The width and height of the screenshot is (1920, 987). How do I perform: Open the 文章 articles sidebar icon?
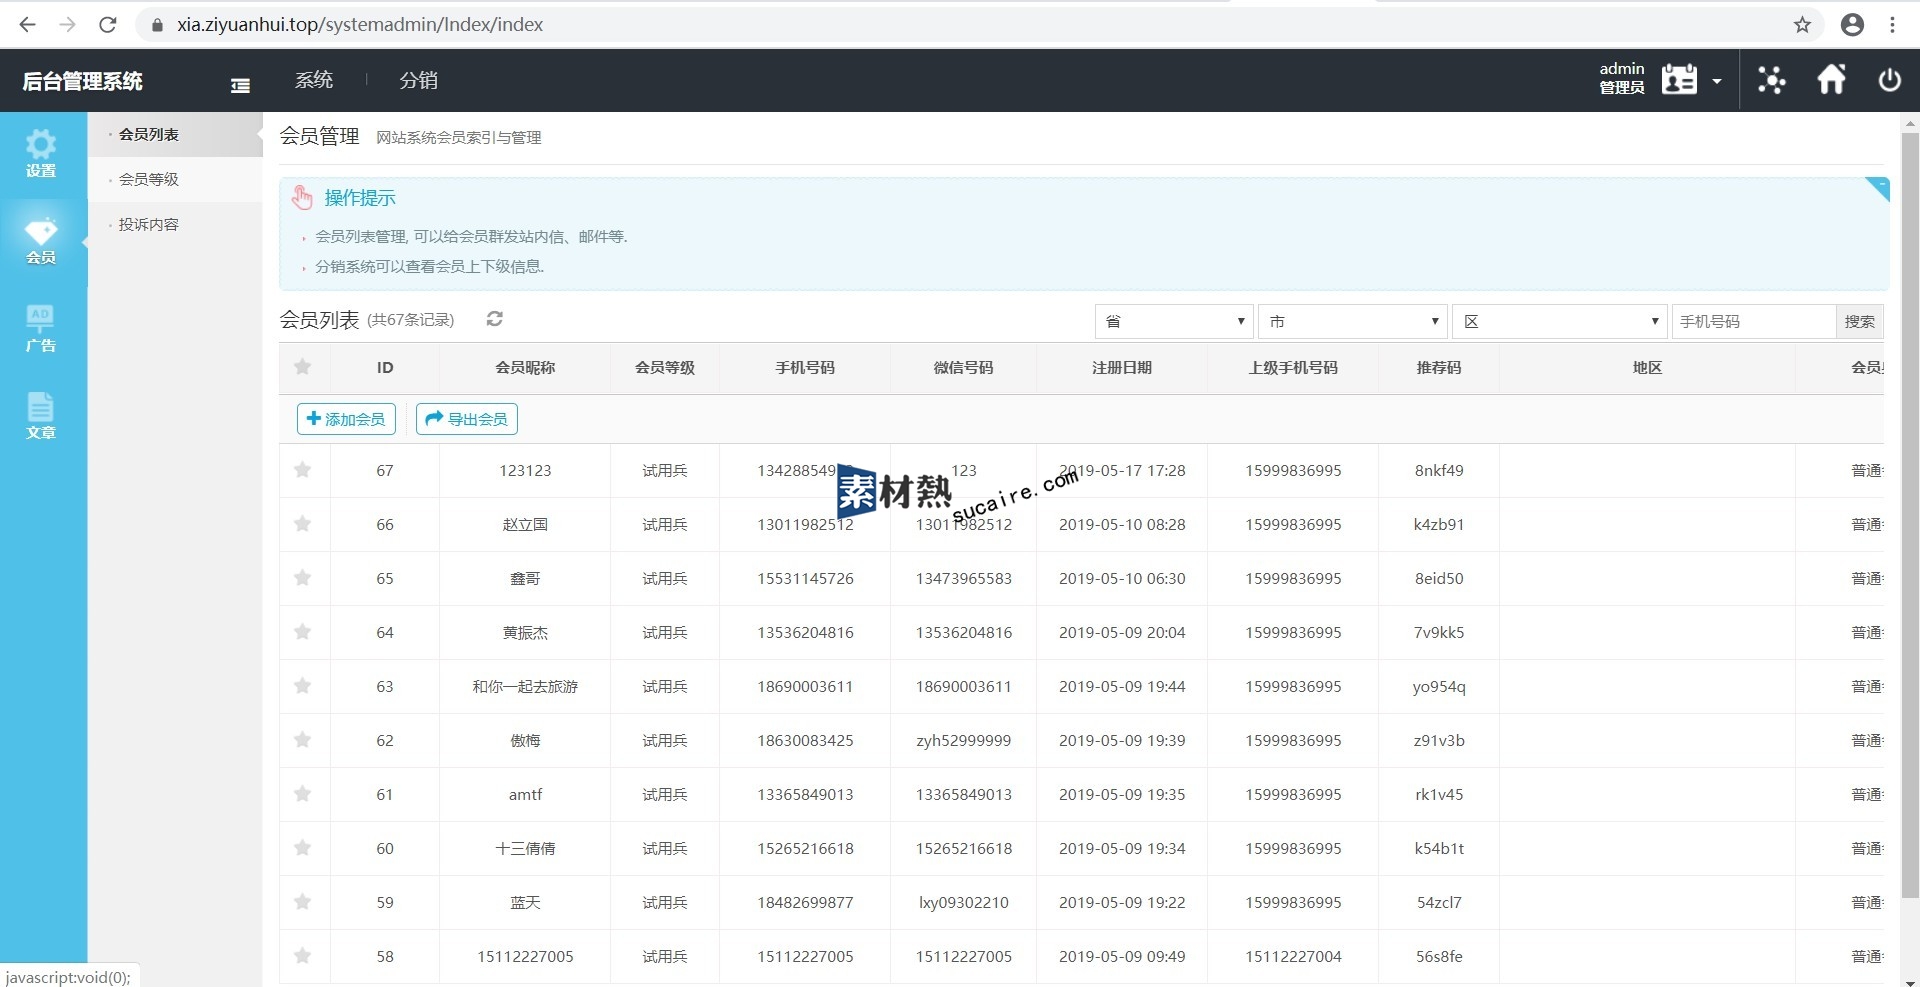coord(41,416)
